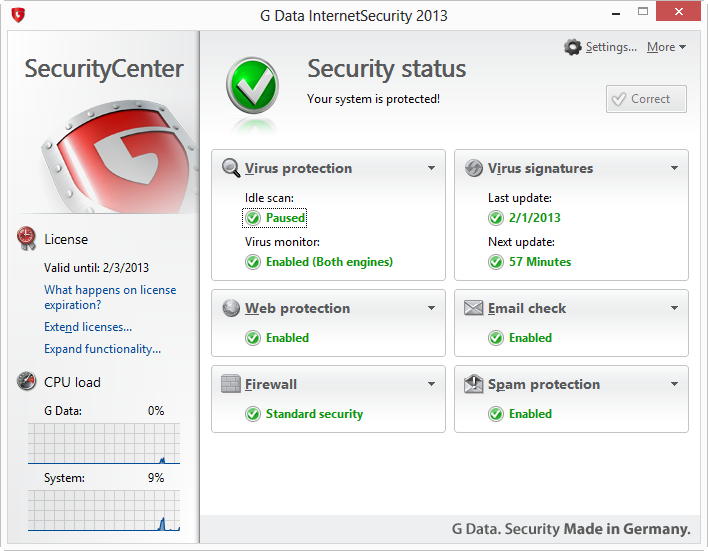Click the Email check envelope icon
The image size is (708, 551).
474,308
